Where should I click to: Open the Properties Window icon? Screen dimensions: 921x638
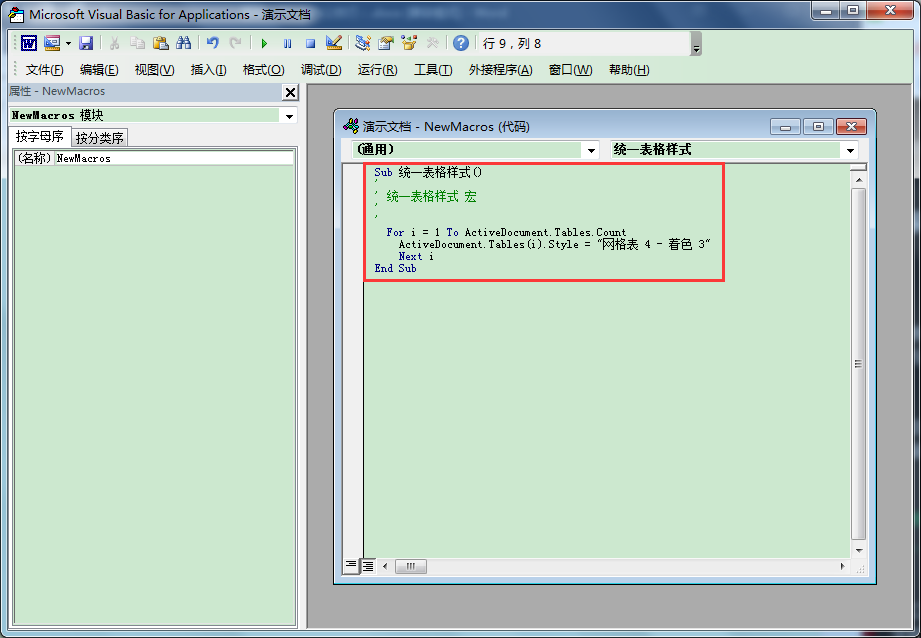(x=386, y=43)
